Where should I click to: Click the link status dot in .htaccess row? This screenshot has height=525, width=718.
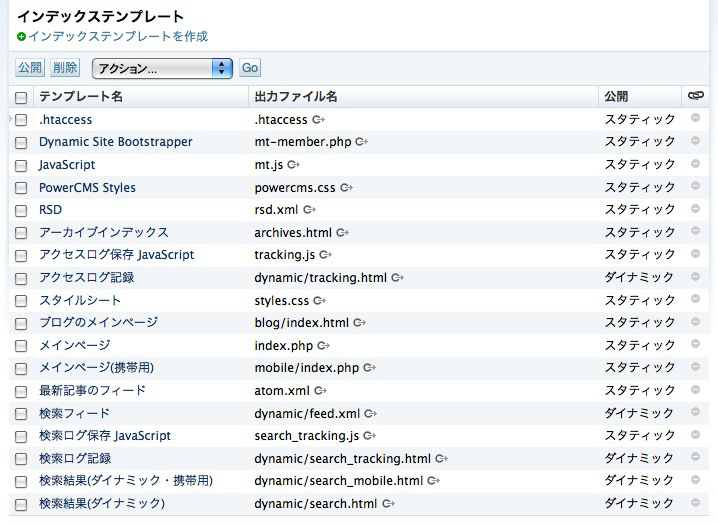coord(696,118)
